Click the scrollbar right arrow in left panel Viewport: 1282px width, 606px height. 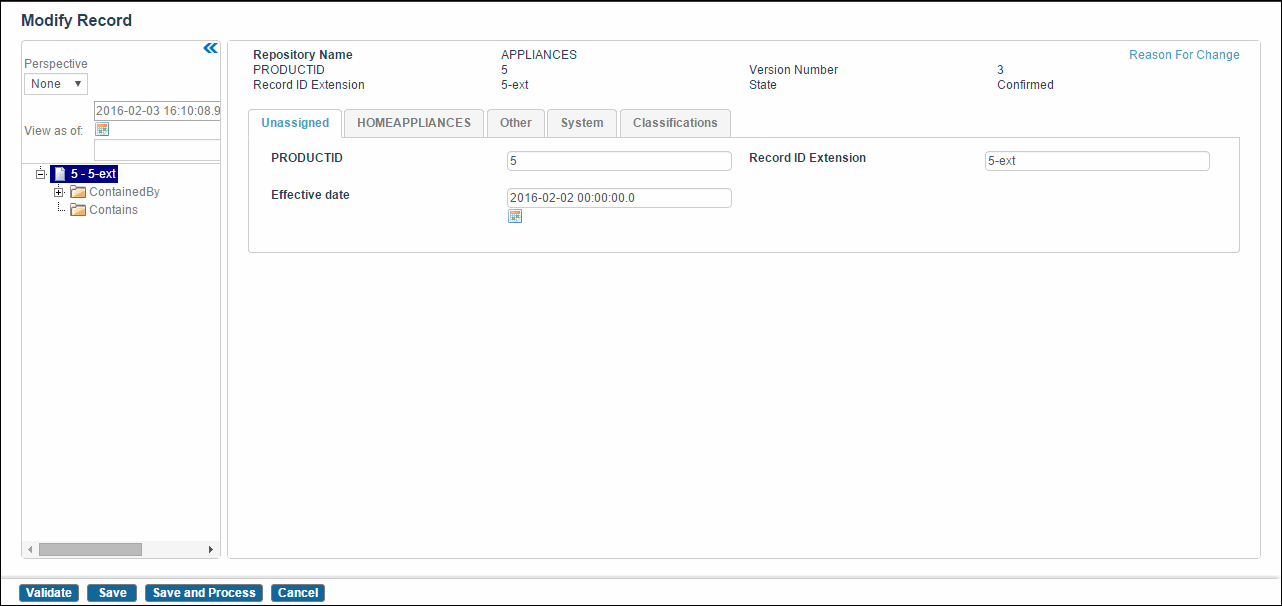point(211,550)
